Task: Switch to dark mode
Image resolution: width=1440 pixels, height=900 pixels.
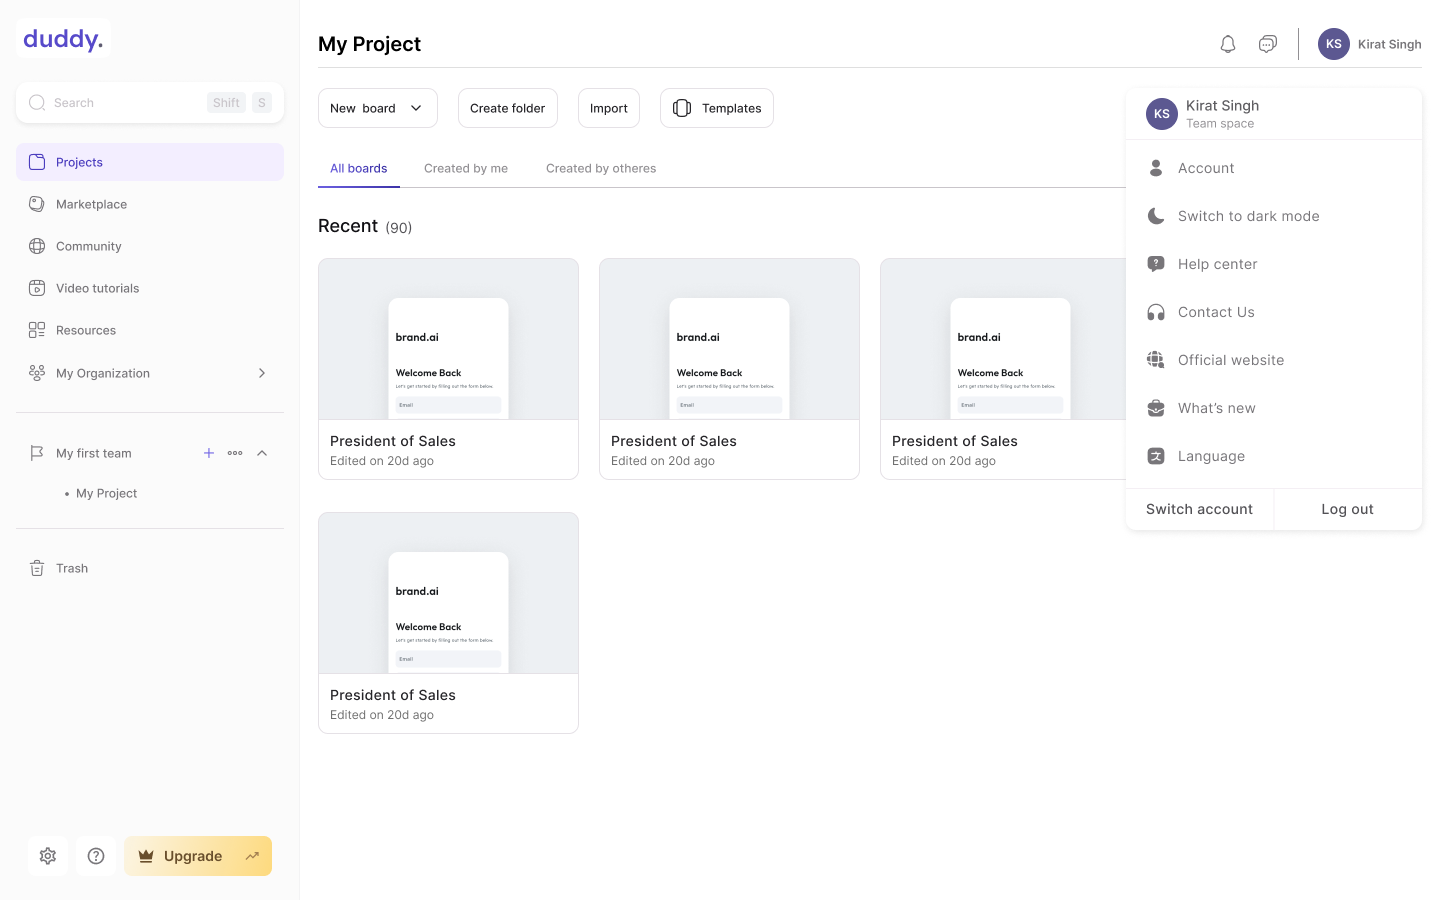Action: tap(1274, 216)
